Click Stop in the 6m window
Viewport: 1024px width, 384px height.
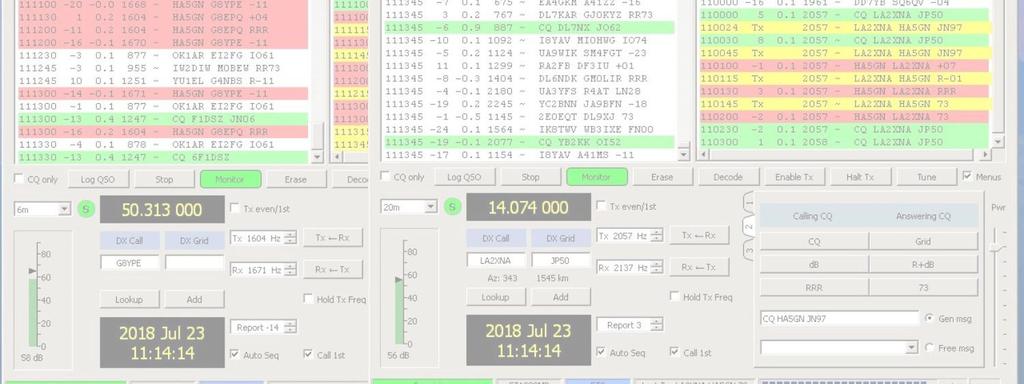tap(164, 180)
